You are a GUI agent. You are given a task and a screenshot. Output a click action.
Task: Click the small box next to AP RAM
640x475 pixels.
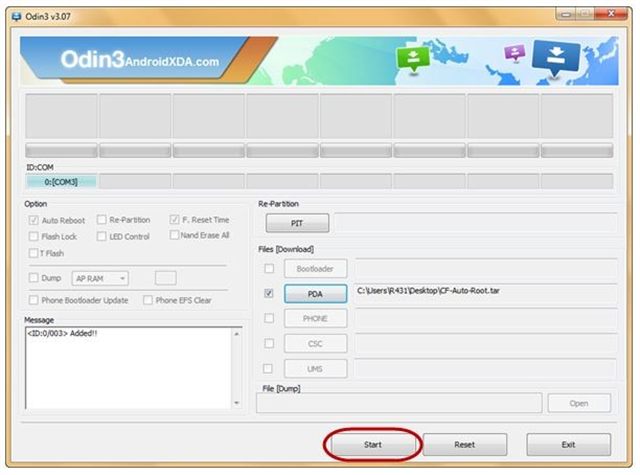166,278
